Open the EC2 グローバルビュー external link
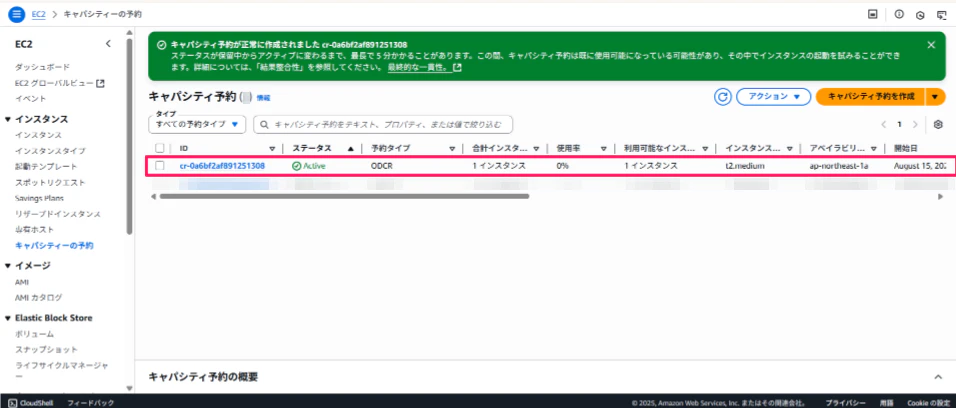This screenshot has width=956, height=408. pyautogui.click(x=60, y=82)
